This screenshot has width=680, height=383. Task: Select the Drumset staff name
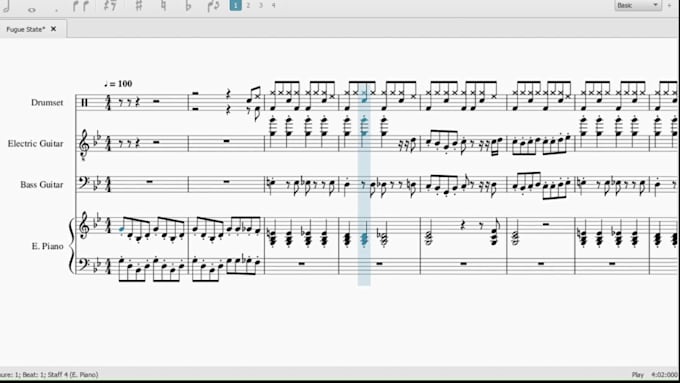pos(47,103)
